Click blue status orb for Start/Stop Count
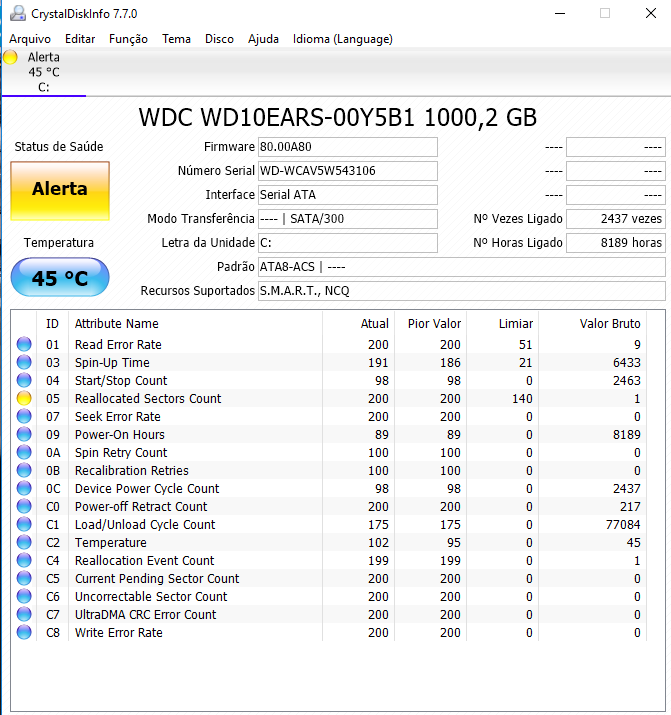This screenshot has height=715, width=671. pos(24,380)
